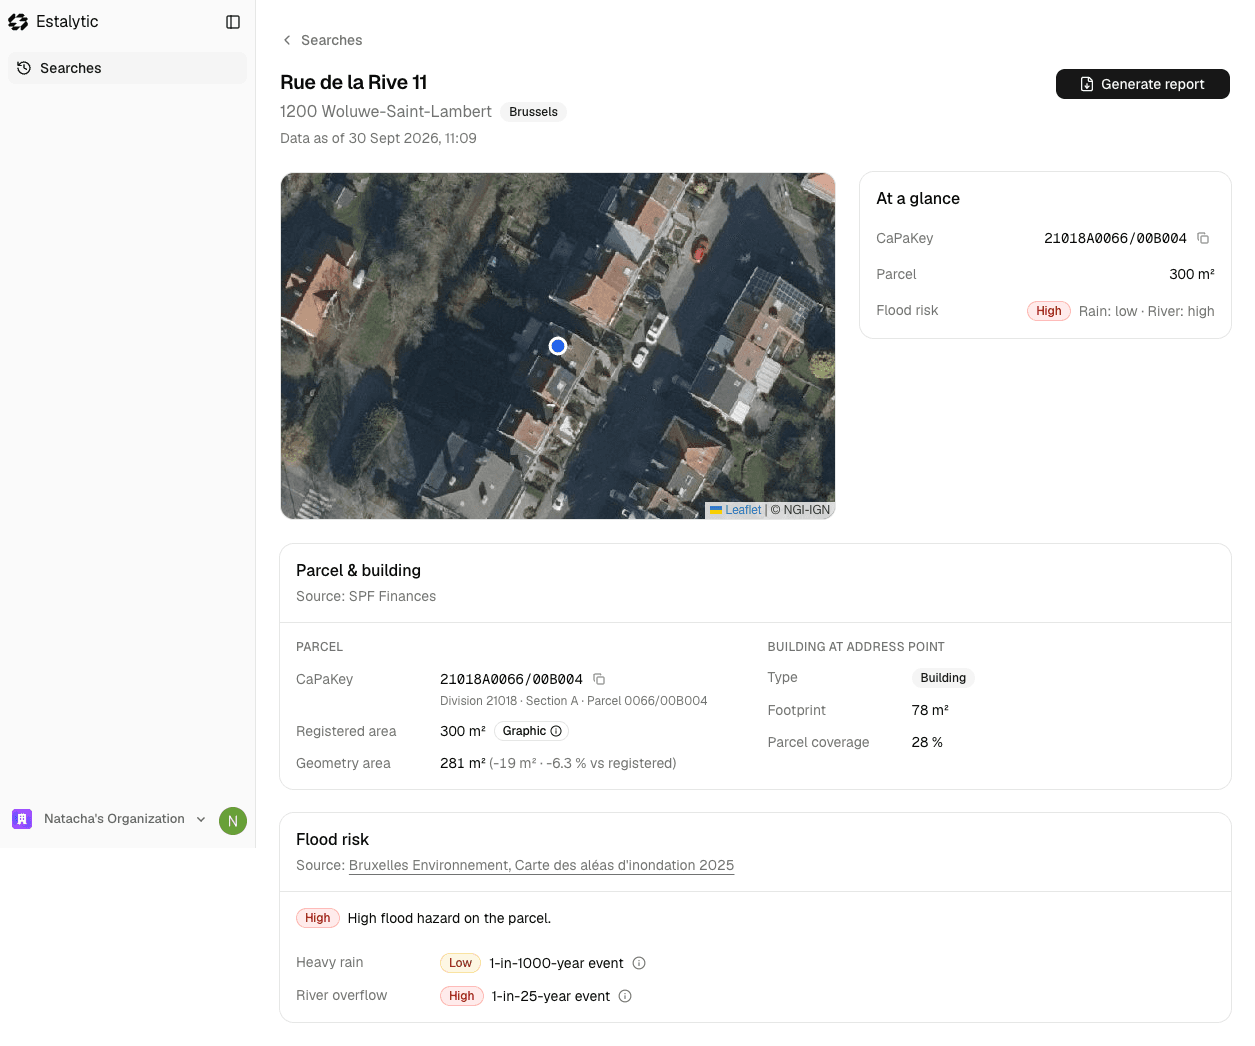Image resolution: width=1255 pixels, height=1046 pixels.
Task: Click the blue location marker on map
Action: [558, 346]
